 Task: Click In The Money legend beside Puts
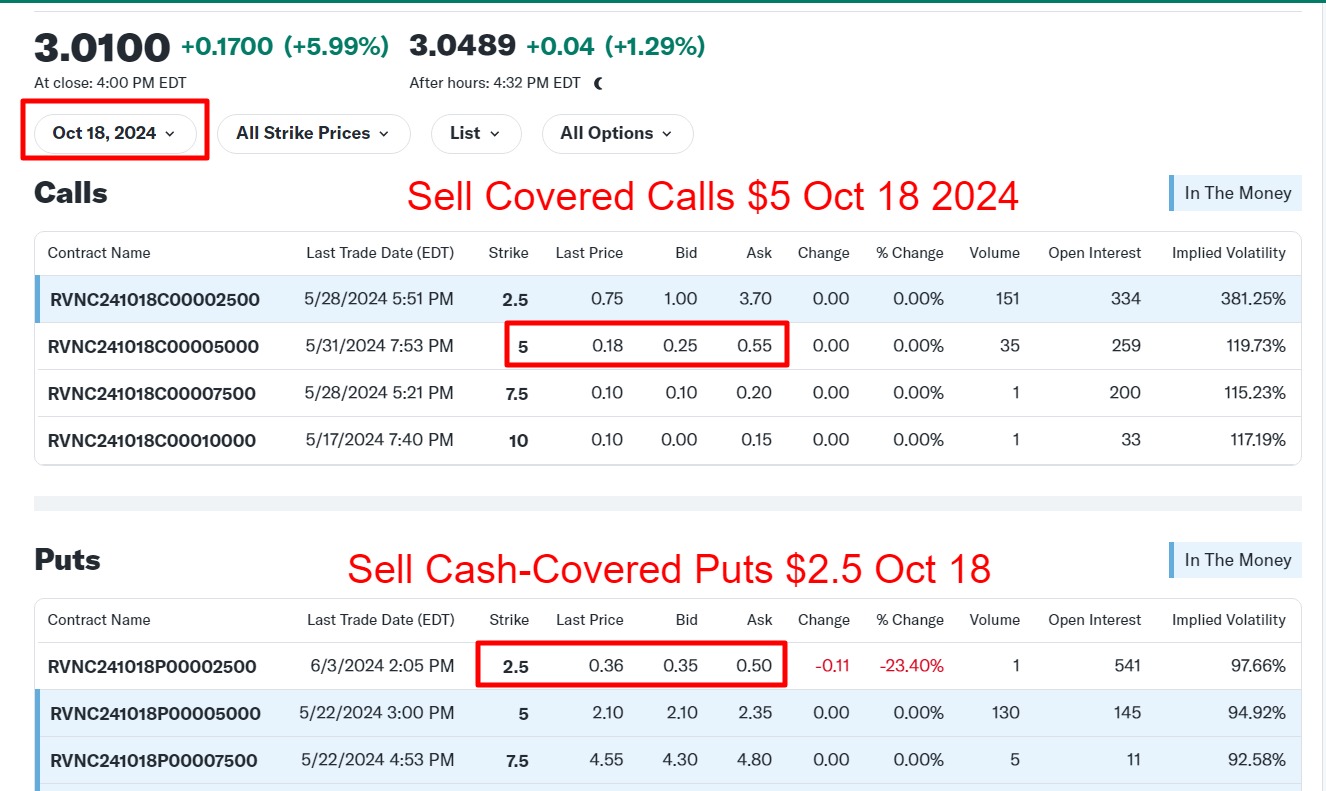(1237, 560)
